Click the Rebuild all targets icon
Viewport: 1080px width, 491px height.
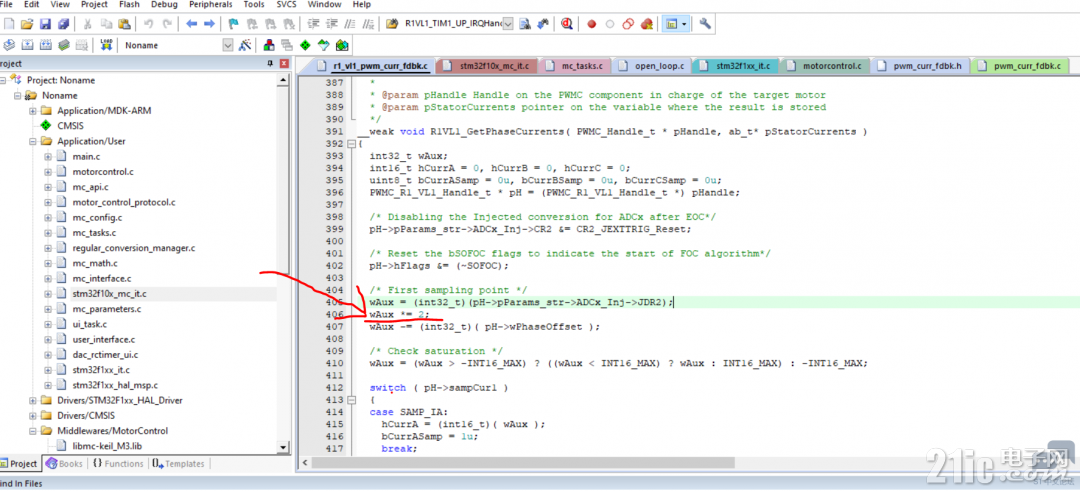pos(45,45)
